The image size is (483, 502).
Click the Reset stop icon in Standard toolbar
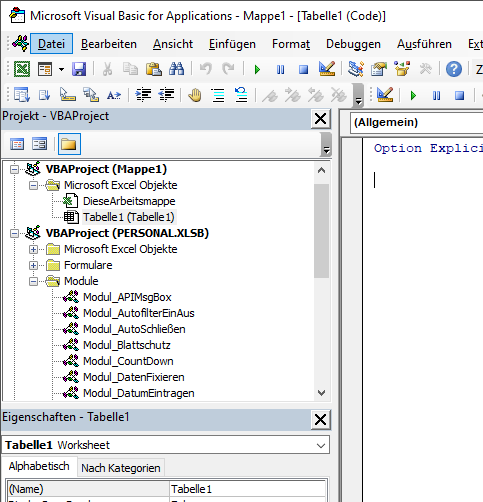tap(303, 70)
